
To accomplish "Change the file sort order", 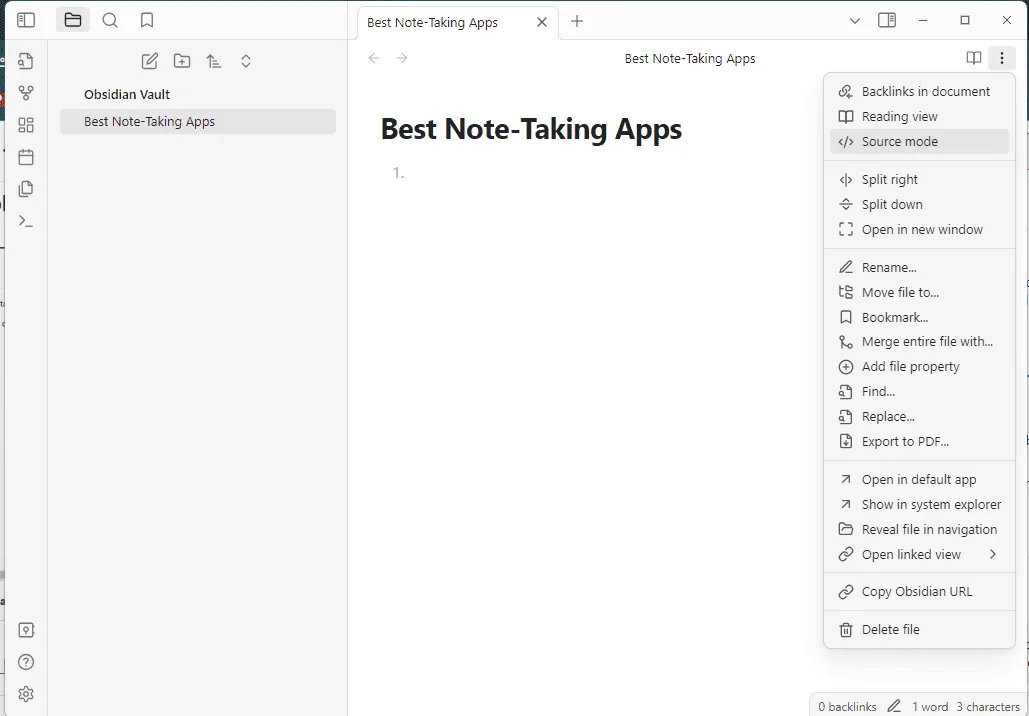I will coord(214,61).
